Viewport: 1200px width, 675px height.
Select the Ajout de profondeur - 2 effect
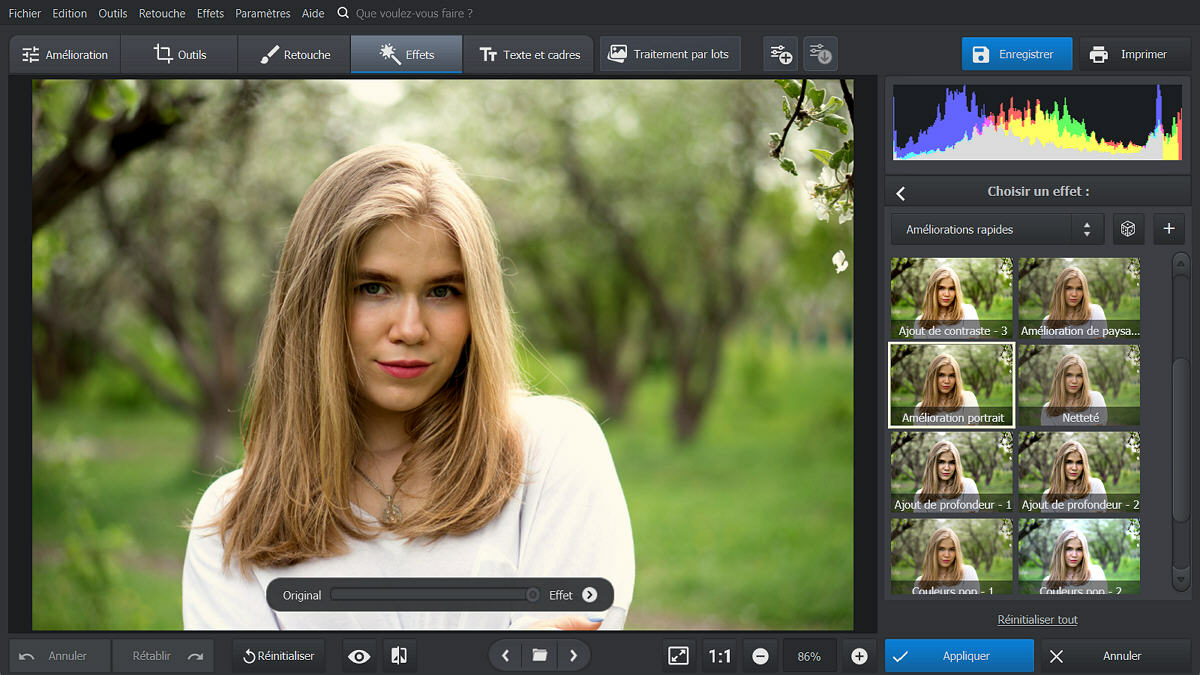coord(1079,472)
